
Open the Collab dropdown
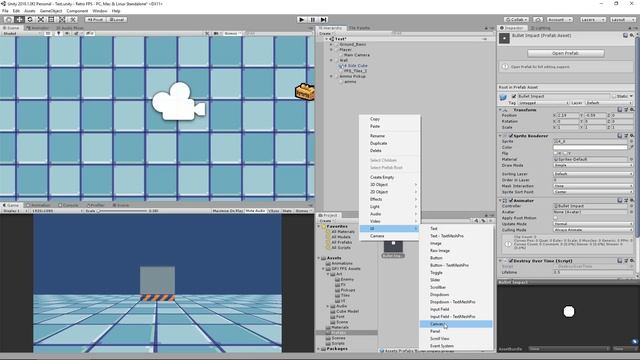click(516, 20)
